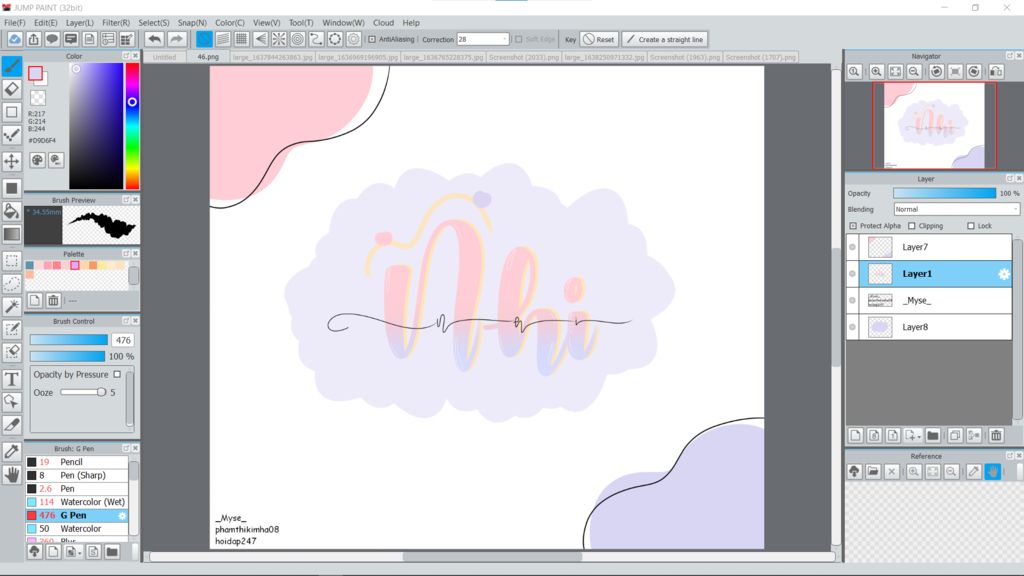Click the hue slider bar

132,126
